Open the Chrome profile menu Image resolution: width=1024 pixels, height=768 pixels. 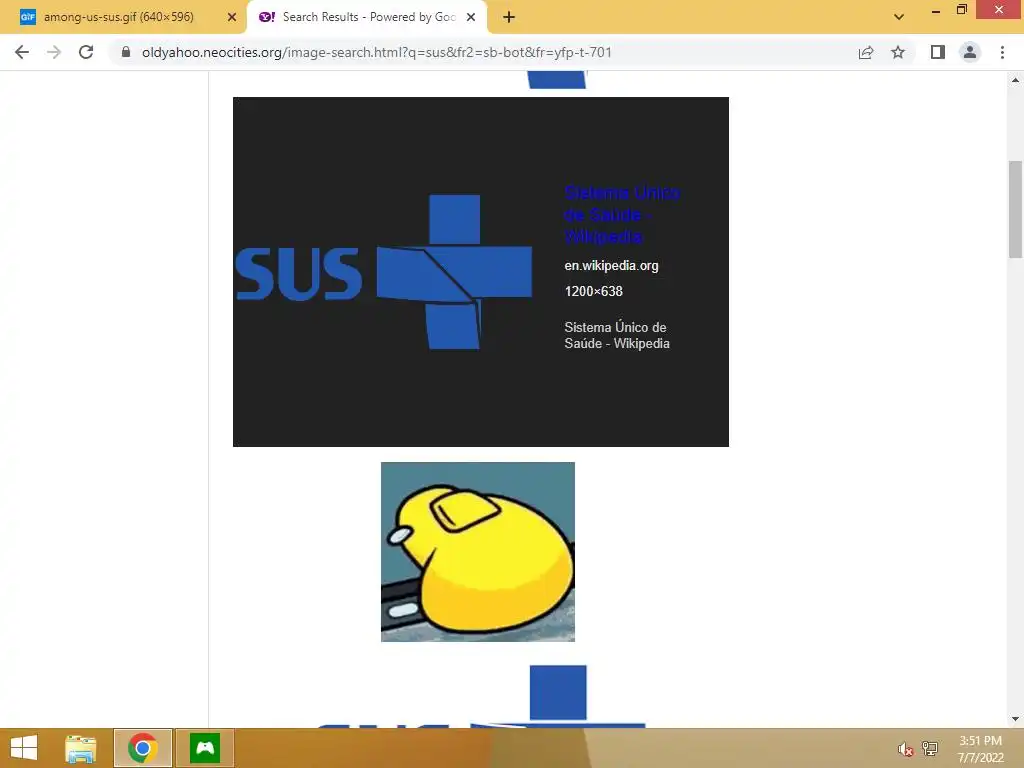(970, 52)
